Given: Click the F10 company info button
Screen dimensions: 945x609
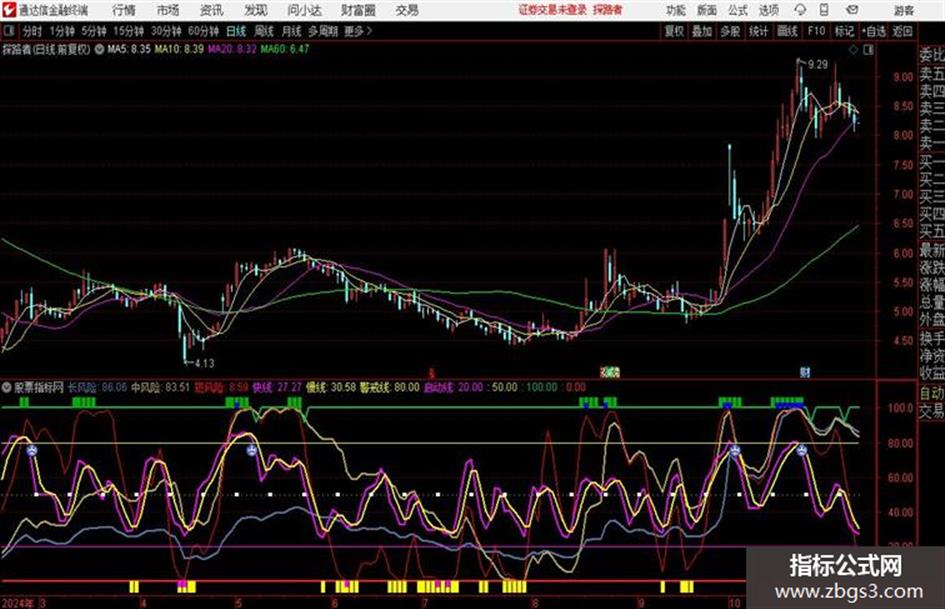Looking at the screenshot, I should pos(816,31).
